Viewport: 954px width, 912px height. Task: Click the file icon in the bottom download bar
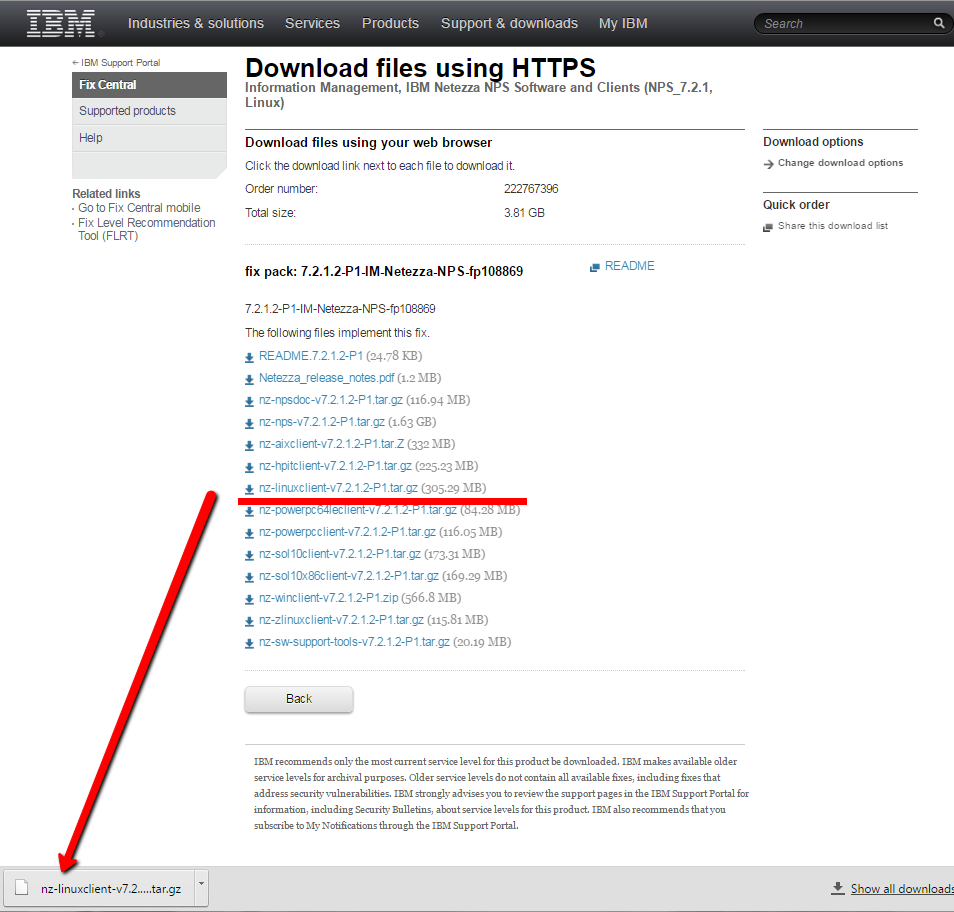point(22,887)
